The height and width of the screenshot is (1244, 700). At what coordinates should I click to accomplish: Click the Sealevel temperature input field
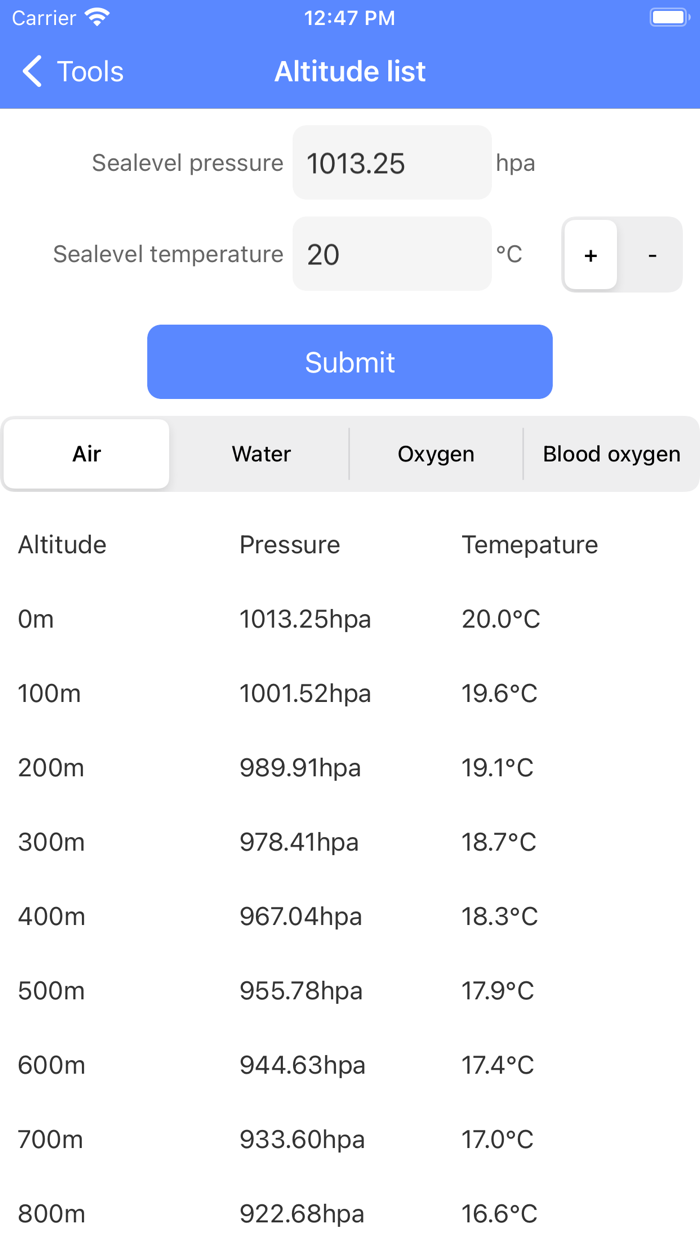tap(391, 254)
